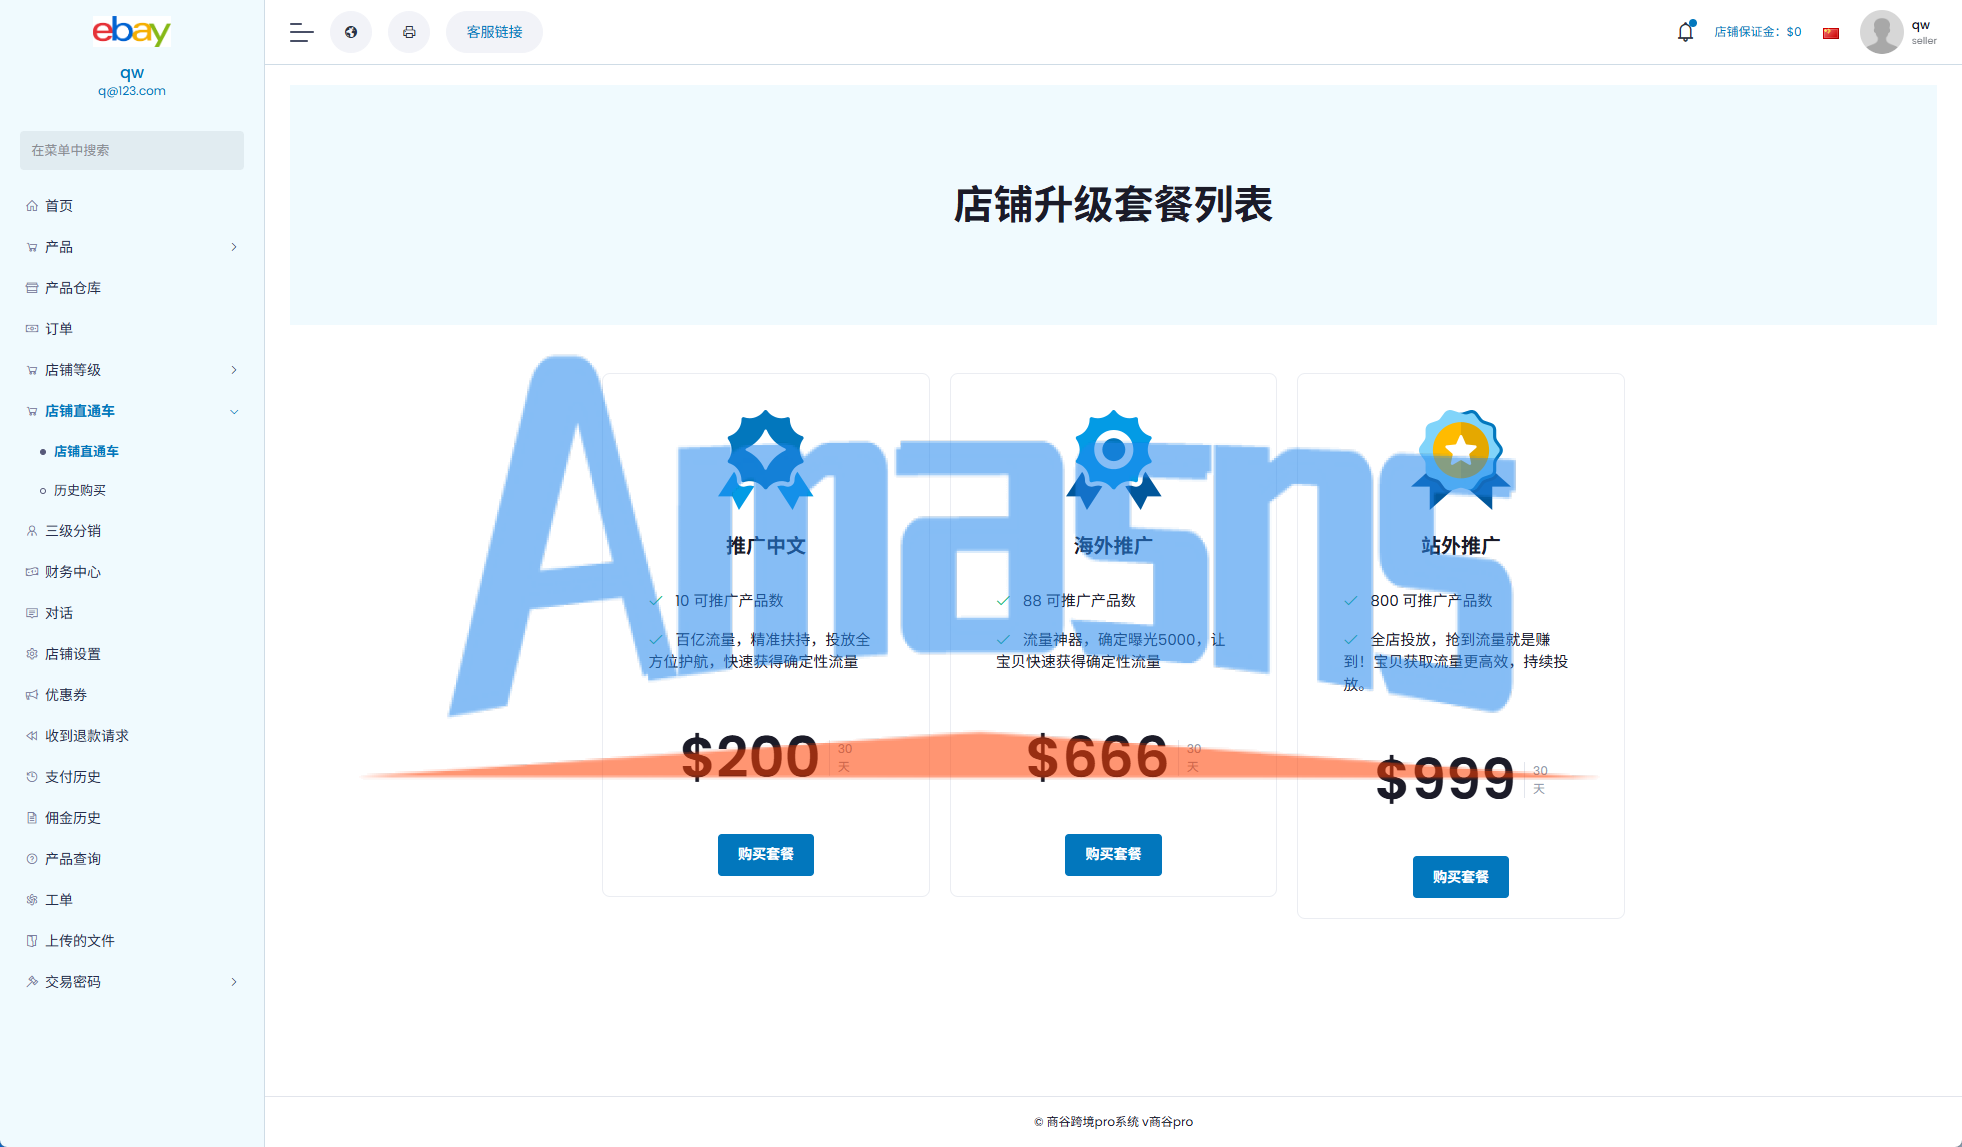
Task: Expand the 产品 menu chevron
Action: click(234, 247)
